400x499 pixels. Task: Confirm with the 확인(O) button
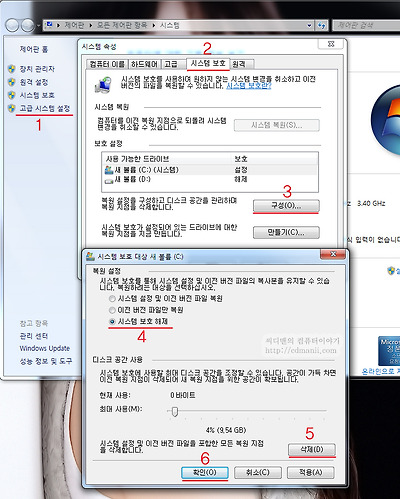click(205, 472)
